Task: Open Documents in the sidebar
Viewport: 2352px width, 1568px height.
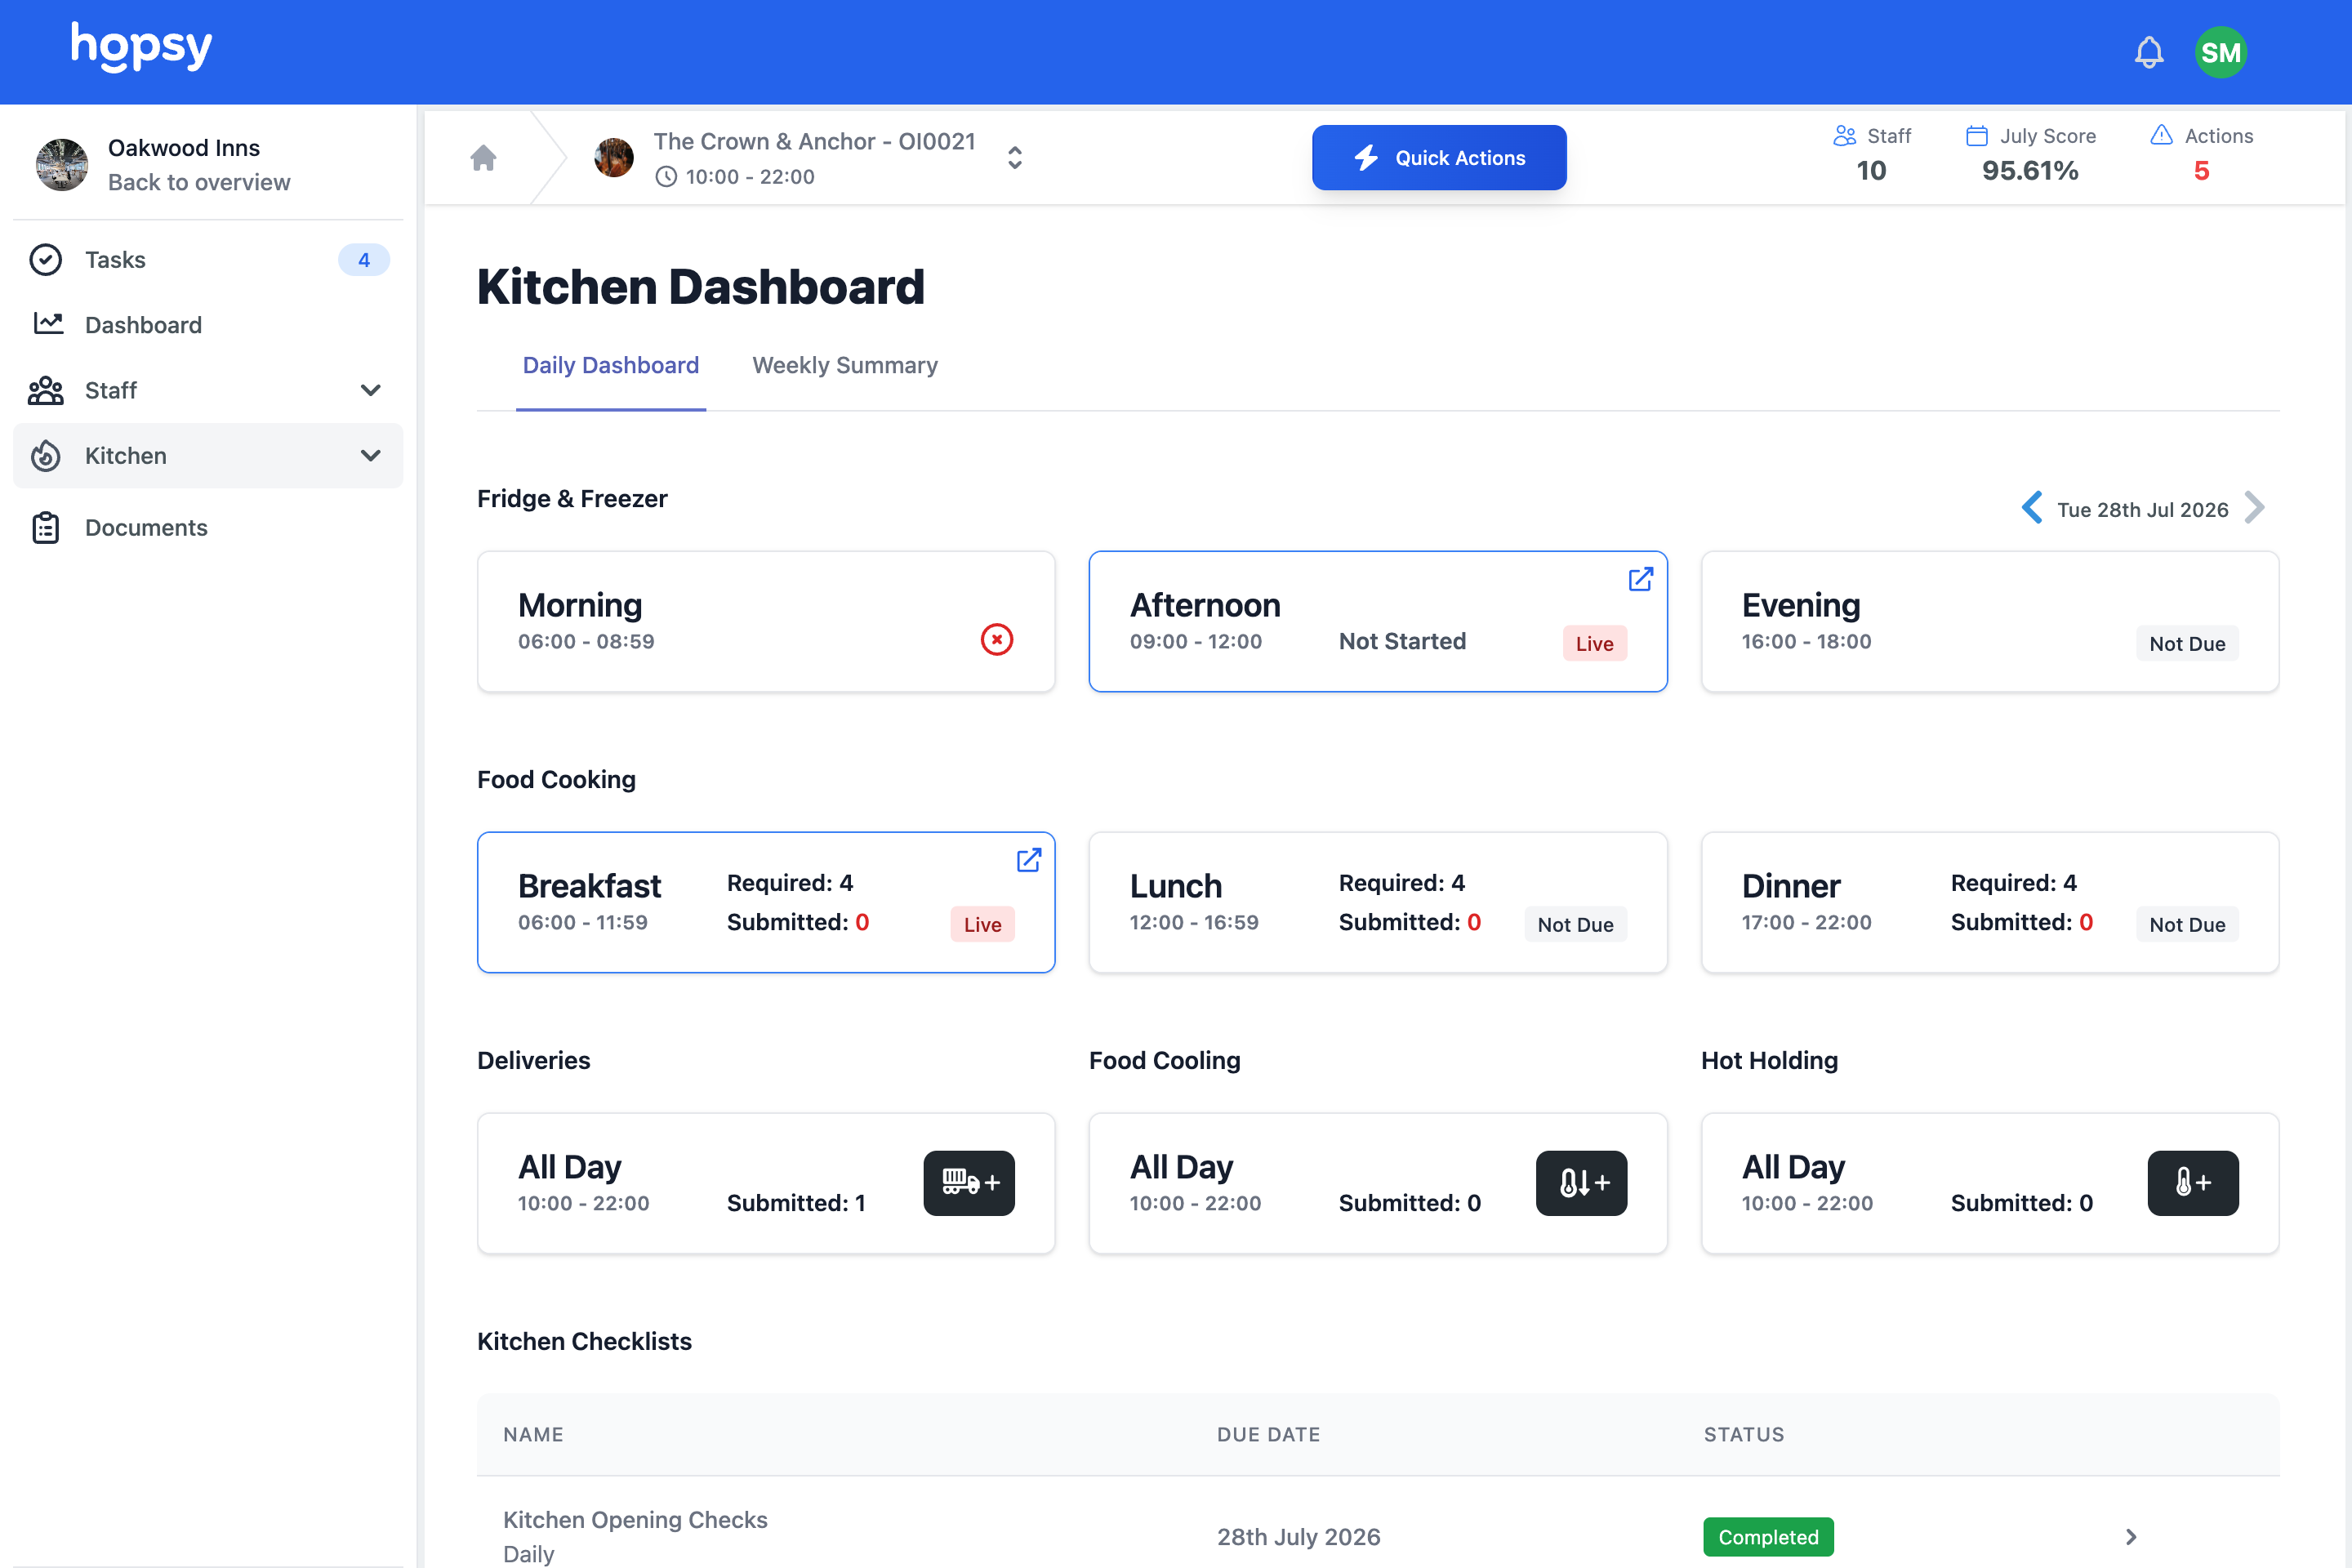Action: click(208, 528)
